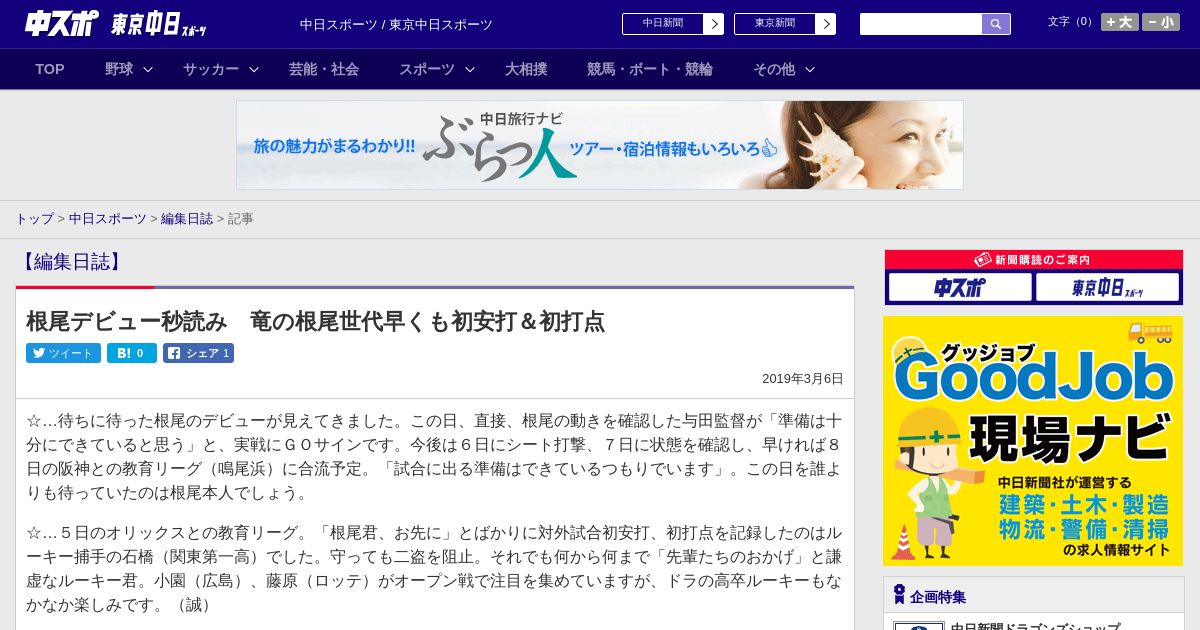Click the 企画特集 sidebar heading
This screenshot has height=630, width=1200.
[938, 597]
